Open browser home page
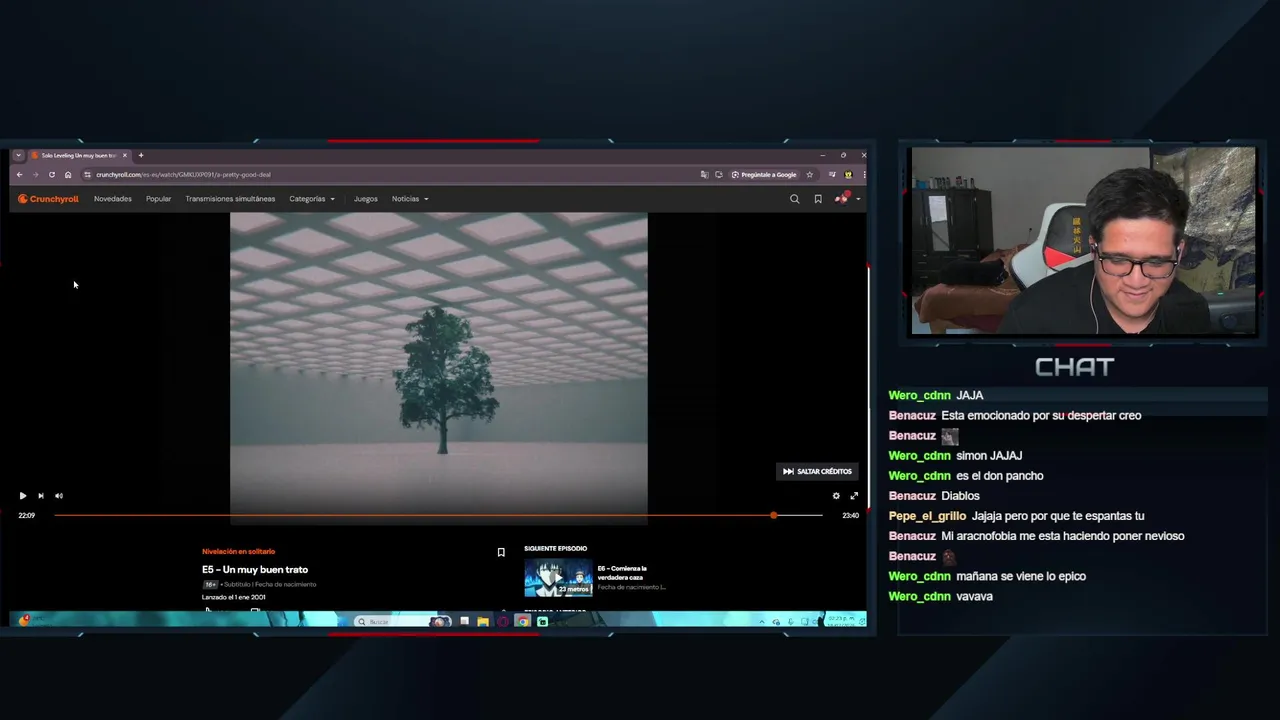 68,175
